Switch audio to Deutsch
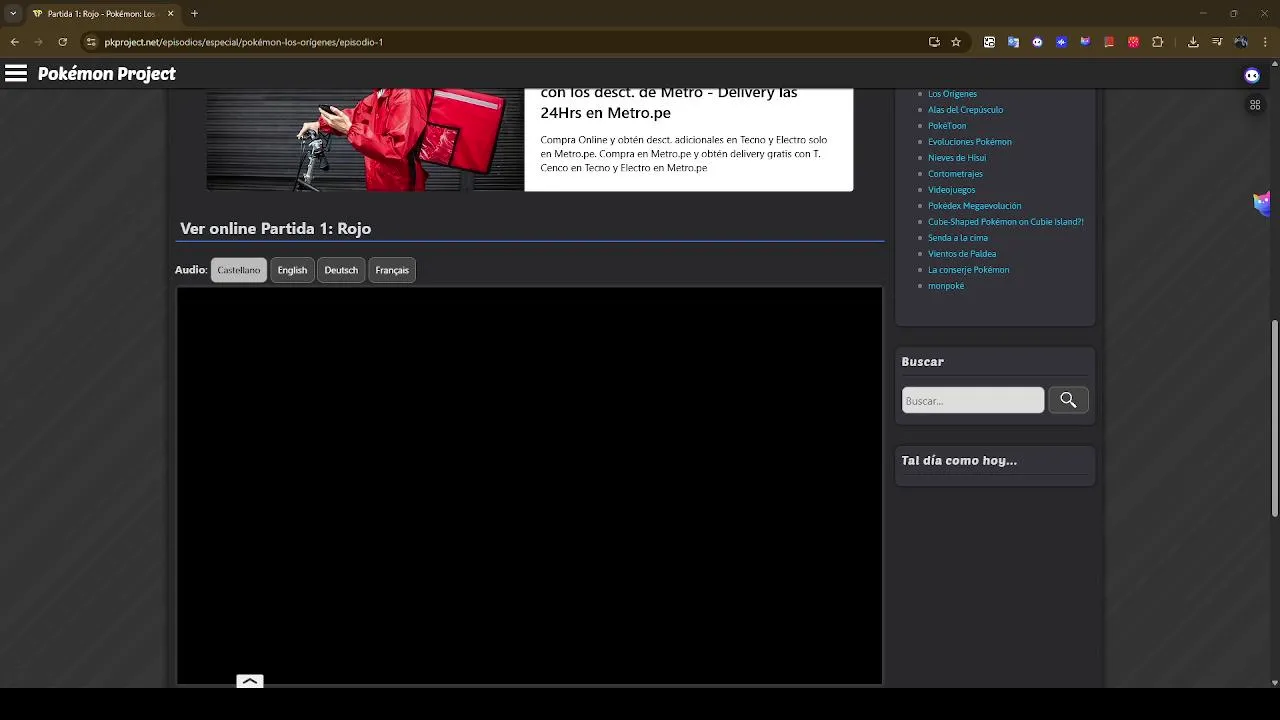Screen dimensions: 1280x720 pyautogui.click(x=341, y=270)
